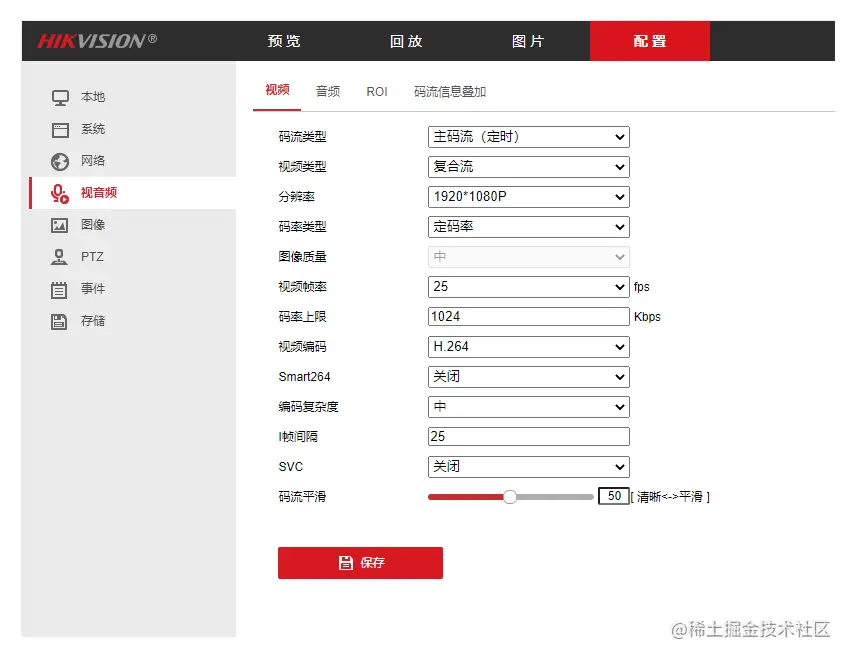
Task: Click the 本地 monitor icon in sidebar
Action: coord(60,98)
